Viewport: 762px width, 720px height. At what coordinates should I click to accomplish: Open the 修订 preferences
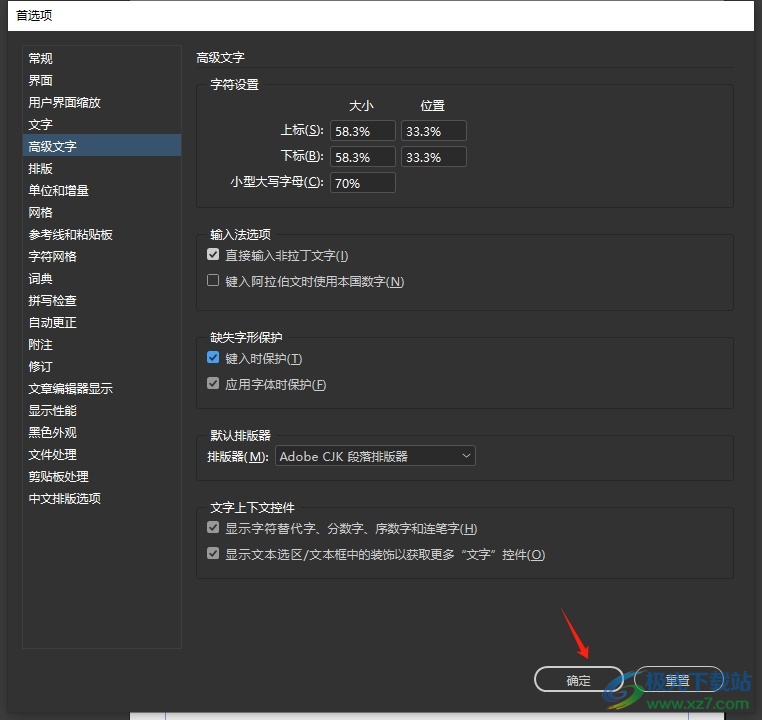point(102,367)
